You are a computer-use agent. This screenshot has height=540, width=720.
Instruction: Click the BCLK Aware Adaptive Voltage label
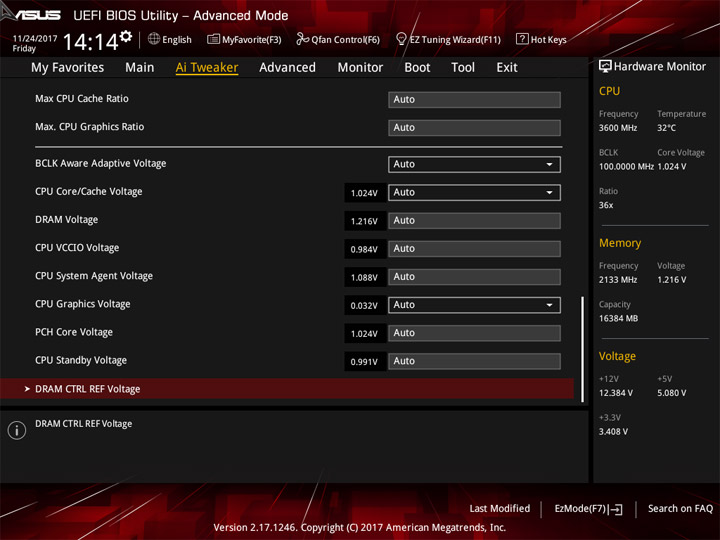[101, 163]
